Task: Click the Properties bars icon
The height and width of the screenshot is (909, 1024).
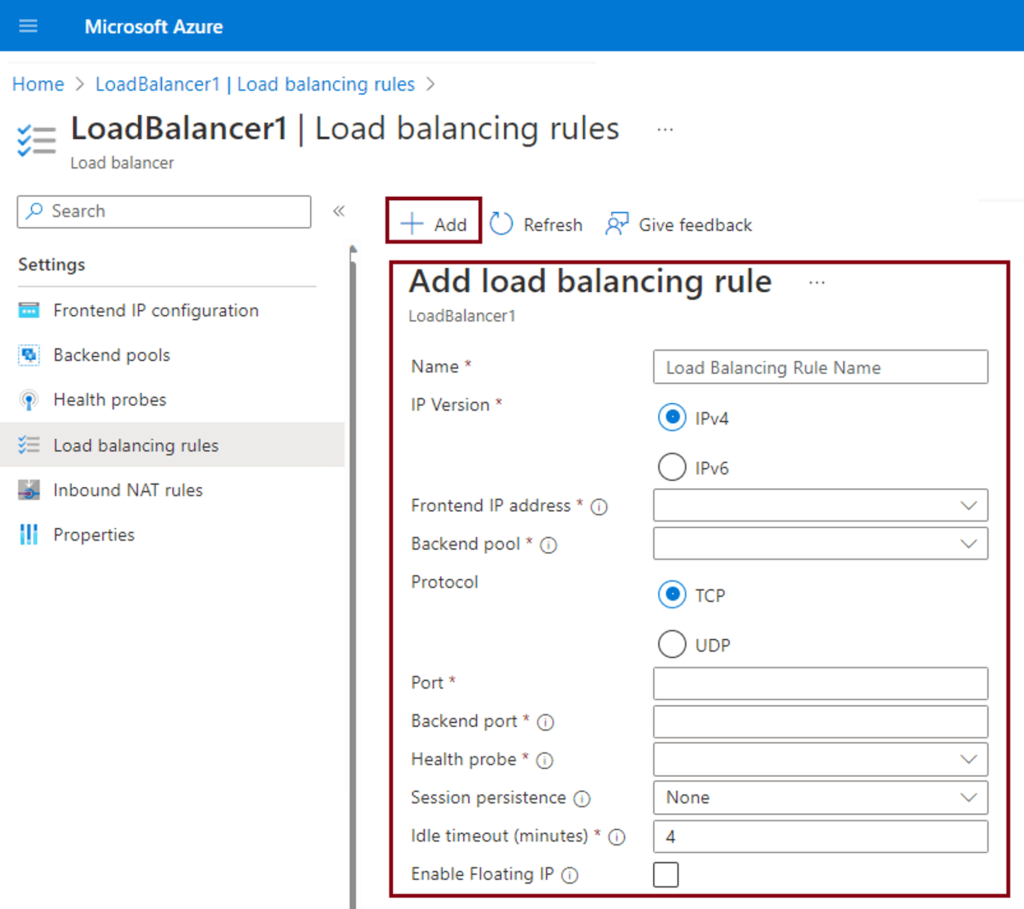Action: click(29, 534)
